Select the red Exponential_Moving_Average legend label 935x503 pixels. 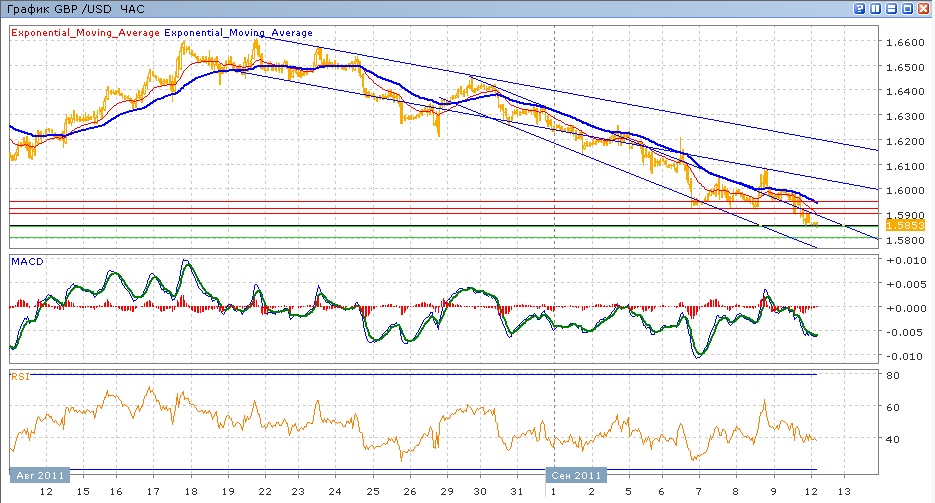point(86,33)
